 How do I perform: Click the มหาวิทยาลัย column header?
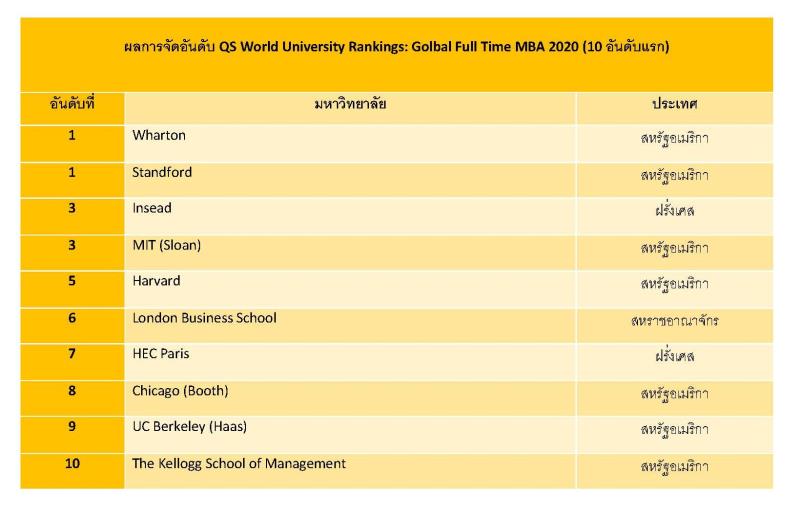[349, 104]
